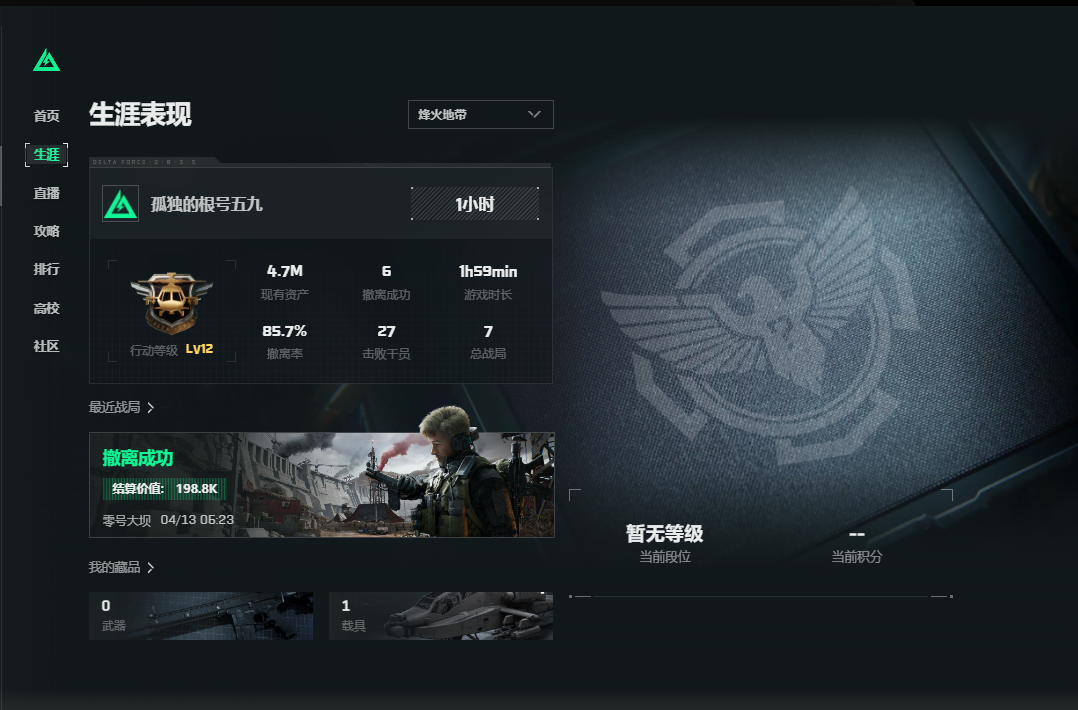Click the 行动等级 Lv12 label
The height and width of the screenshot is (710, 1078).
[x=171, y=350]
